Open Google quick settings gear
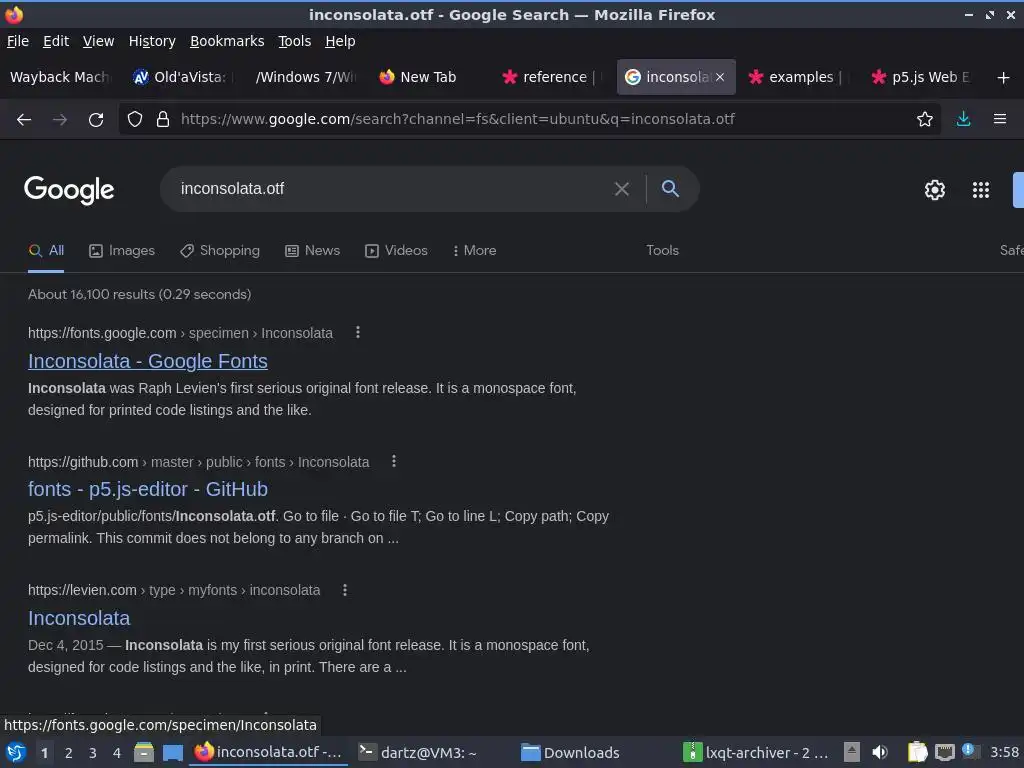This screenshot has width=1024, height=768. coord(935,190)
